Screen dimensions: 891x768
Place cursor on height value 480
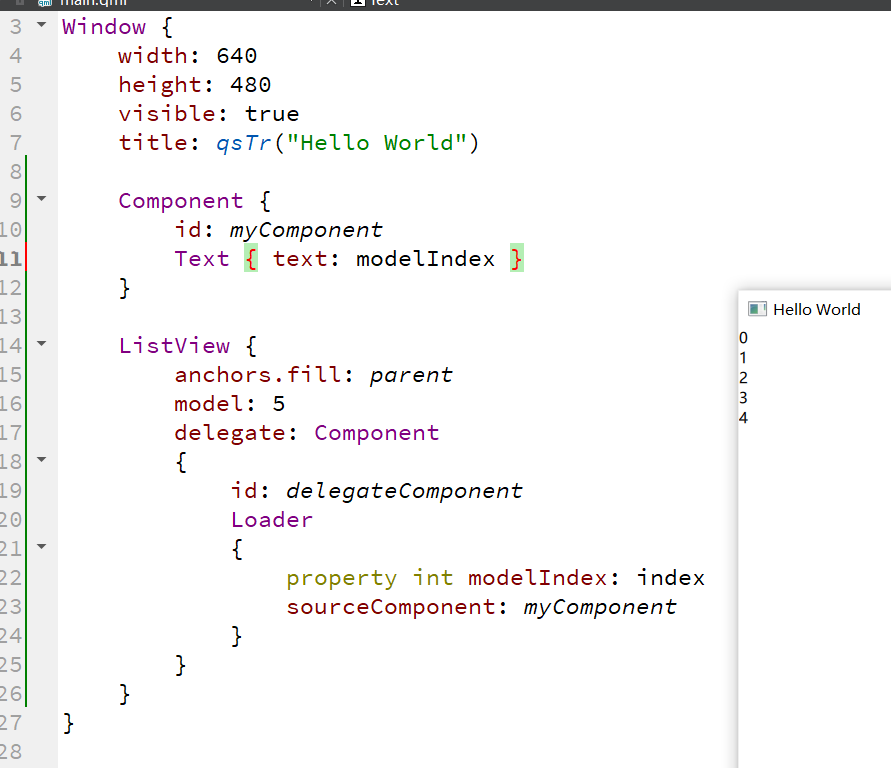tap(251, 85)
